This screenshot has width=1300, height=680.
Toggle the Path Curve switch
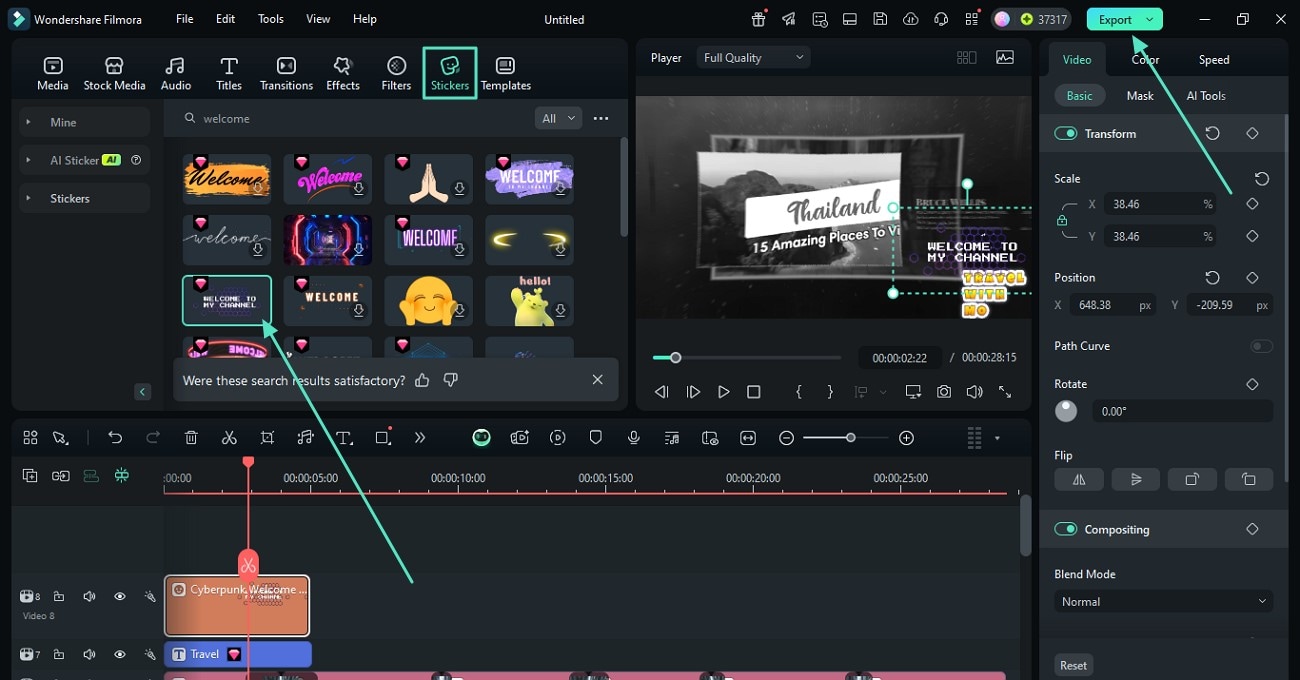pyautogui.click(x=1261, y=346)
